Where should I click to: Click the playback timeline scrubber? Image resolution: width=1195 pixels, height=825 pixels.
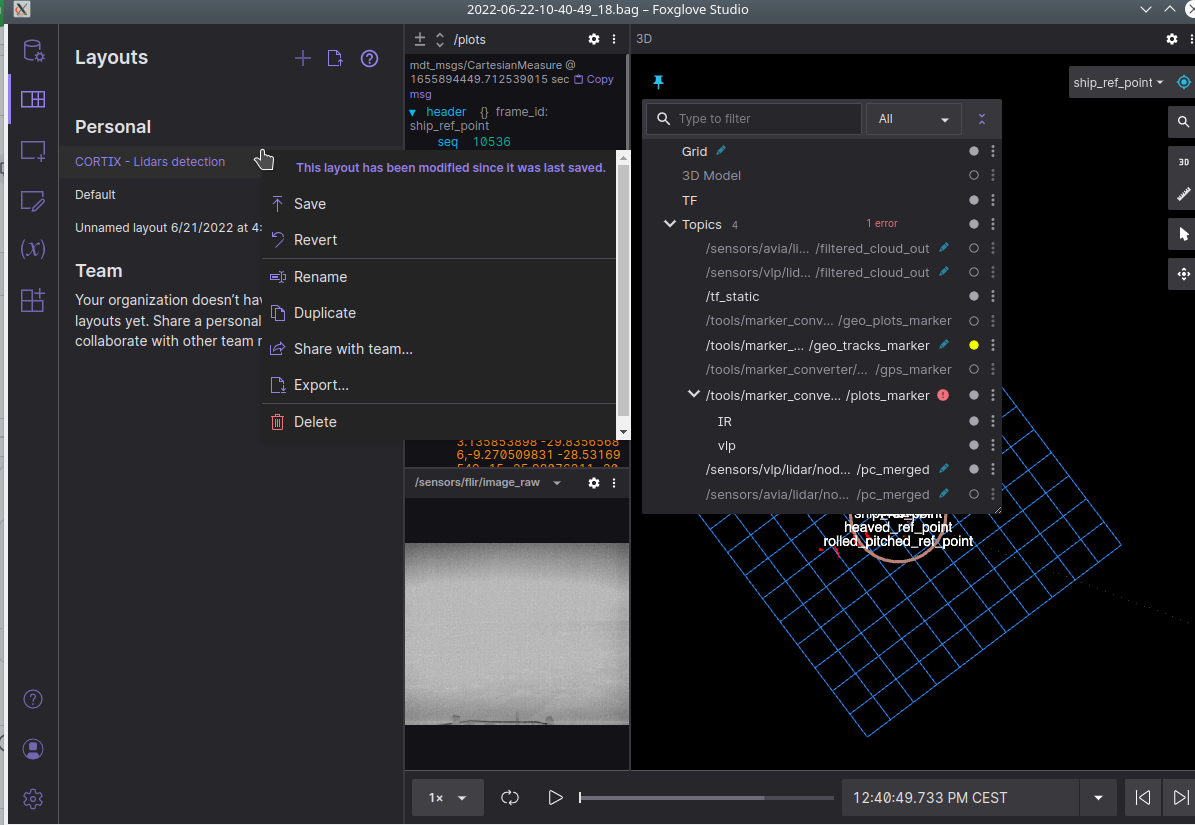(706, 798)
